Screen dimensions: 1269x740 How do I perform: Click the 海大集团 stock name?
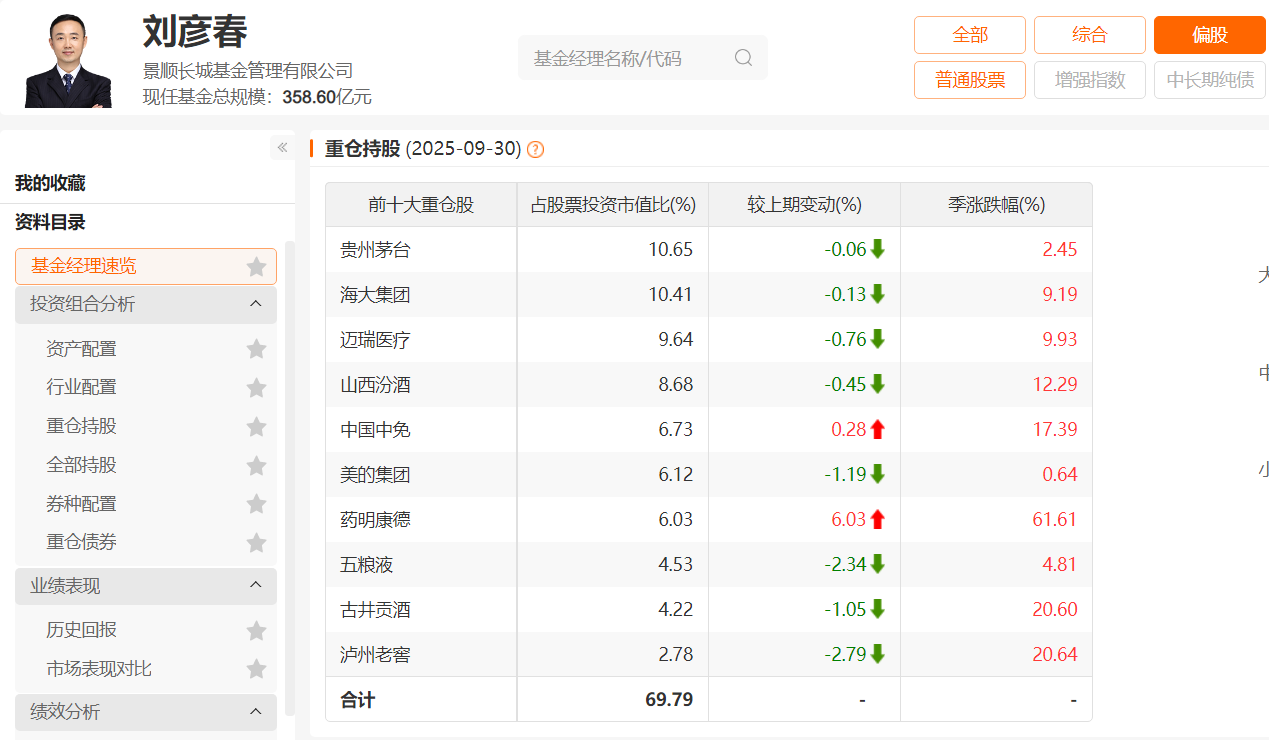coord(375,295)
